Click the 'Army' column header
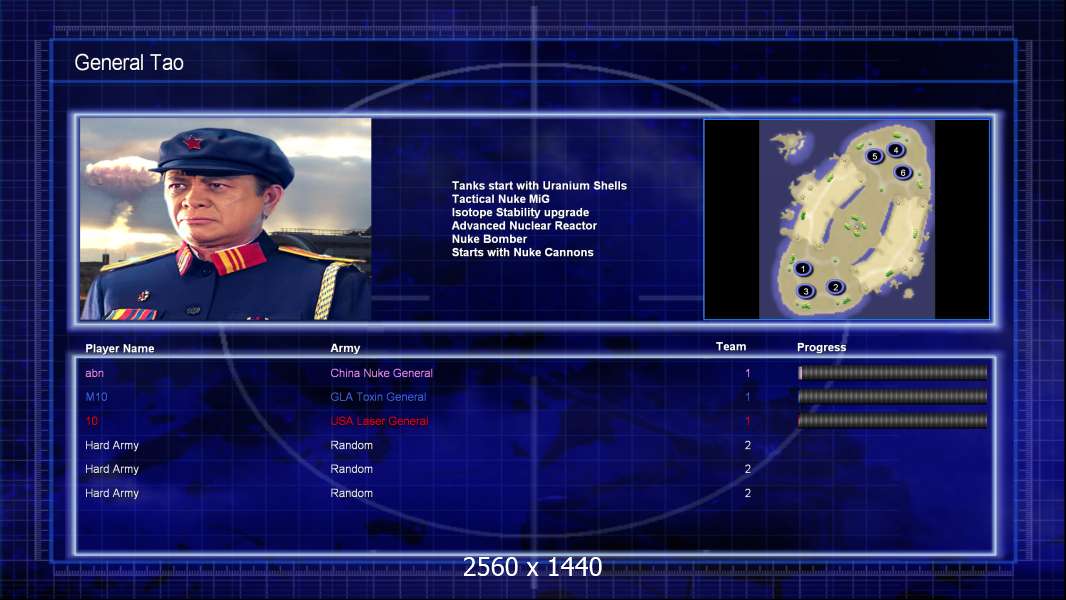Viewport: 1066px width, 600px height. point(345,348)
